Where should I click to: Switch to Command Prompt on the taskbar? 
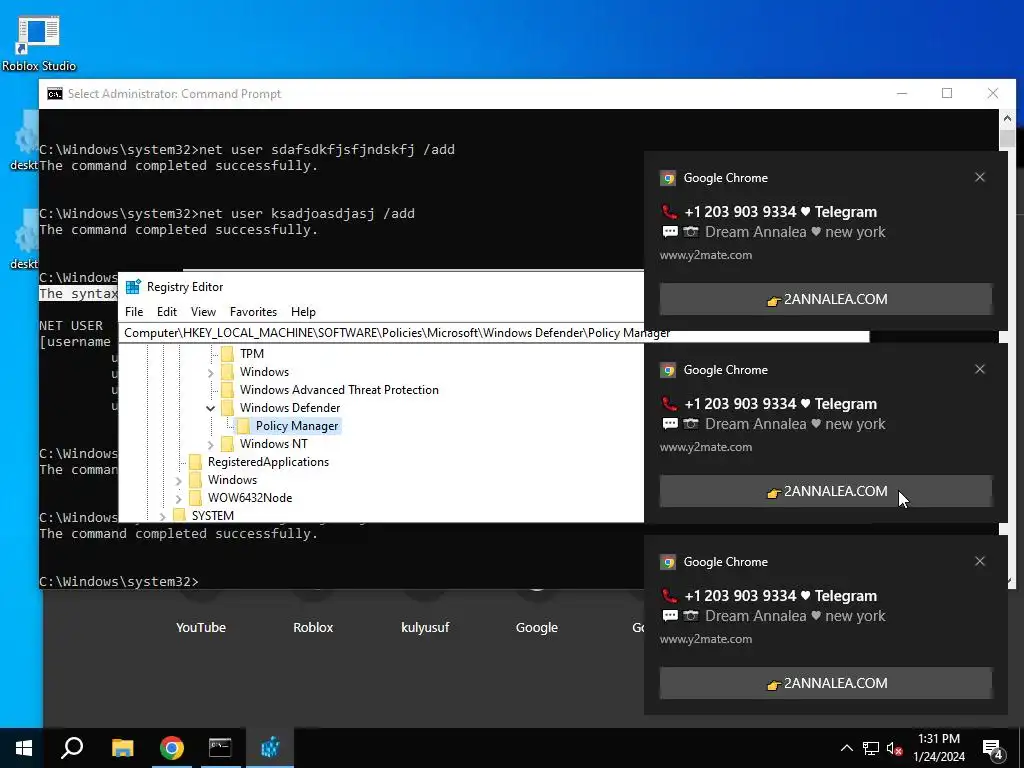pyautogui.click(x=220, y=748)
